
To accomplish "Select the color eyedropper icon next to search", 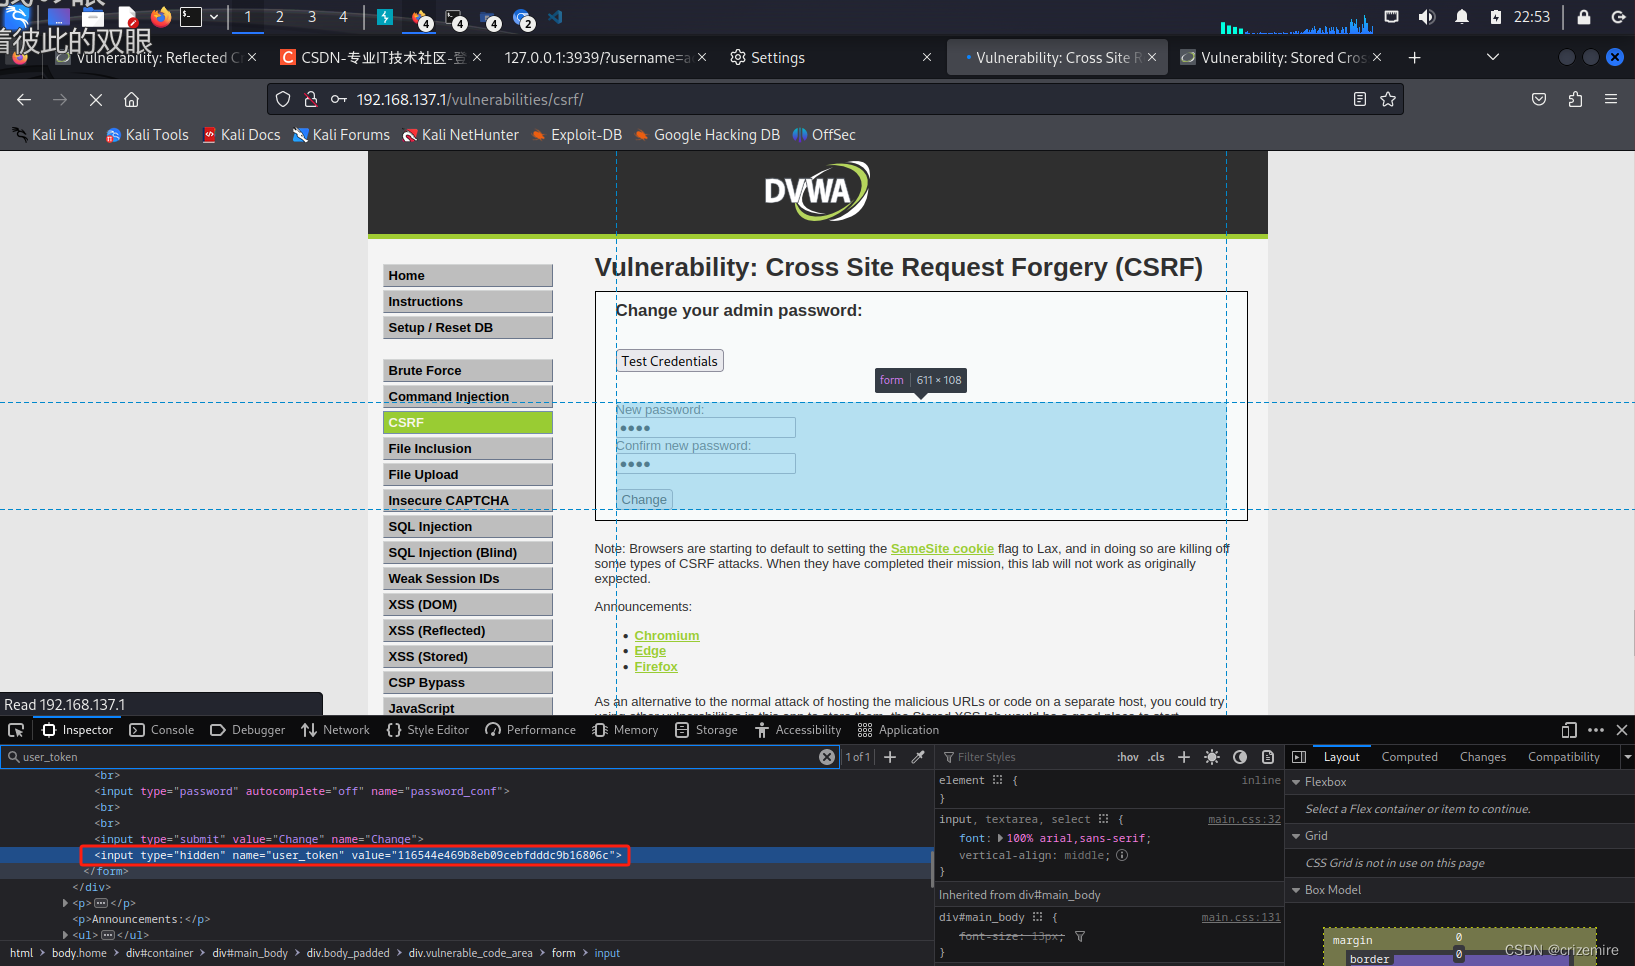I will click(x=918, y=756).
